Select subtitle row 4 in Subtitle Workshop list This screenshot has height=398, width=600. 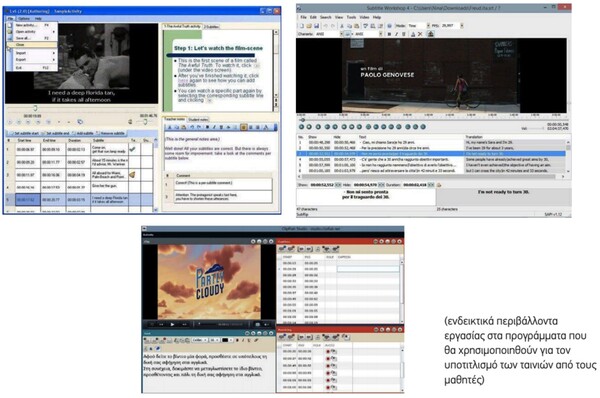click(431, 159)
